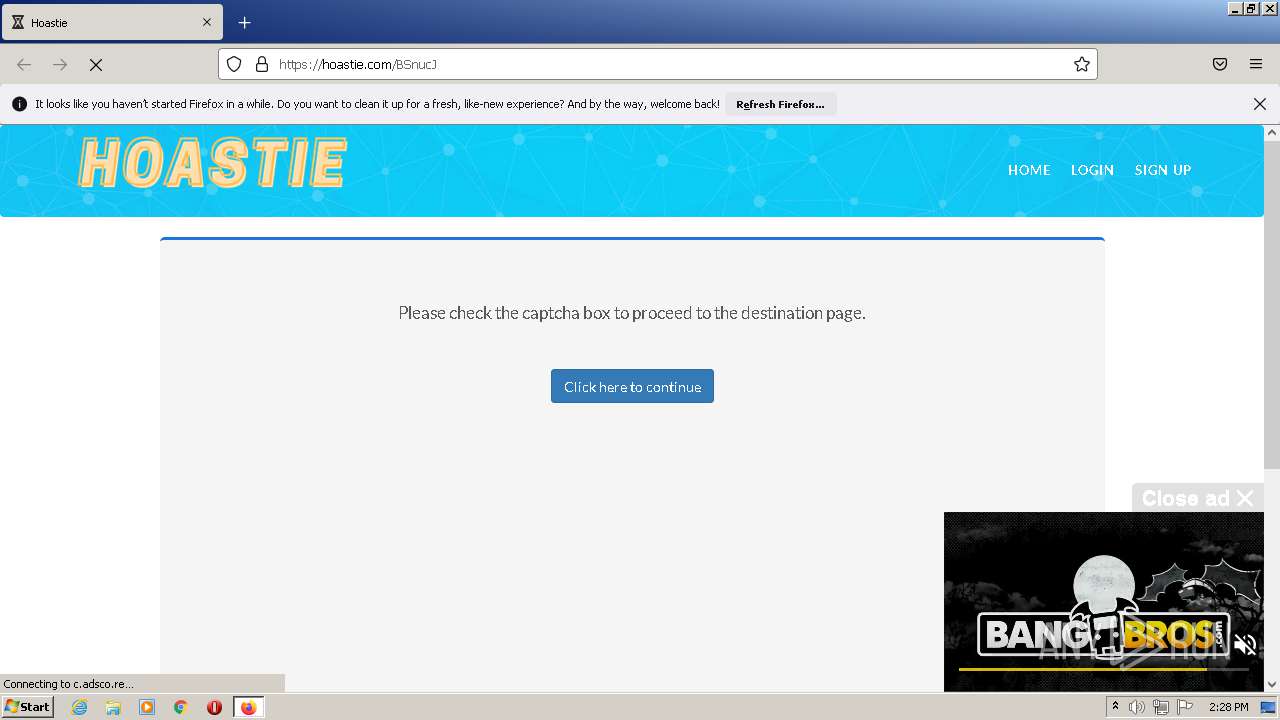
Task: Click the video ad thumbnail
Action: (1103, 601)
